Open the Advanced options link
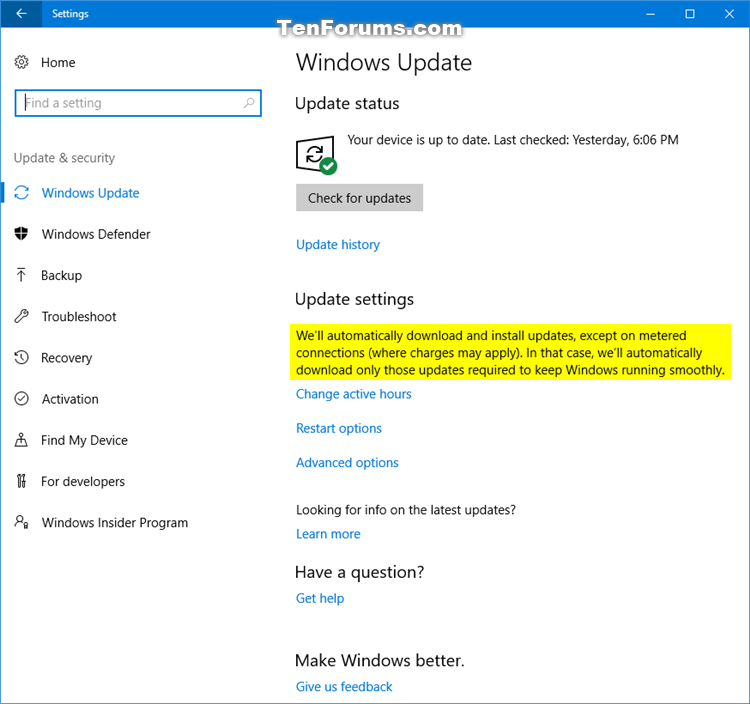Screen dimensions: 750x704 click(347, 462)
